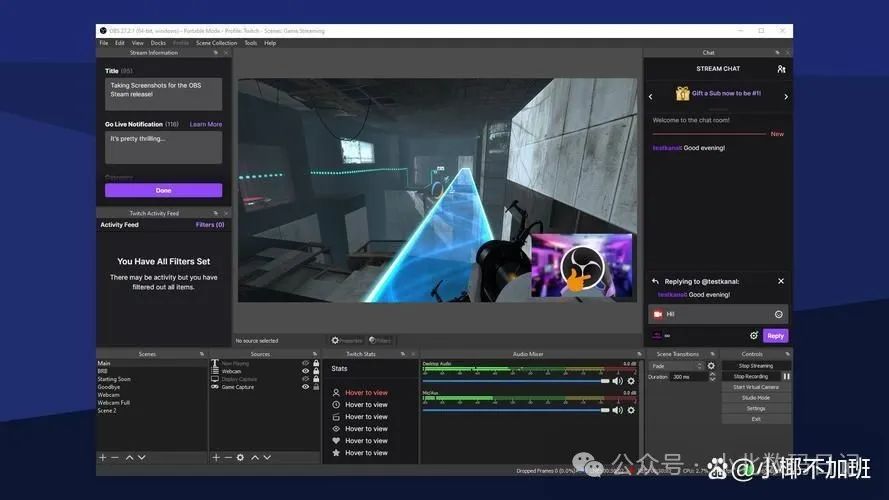Click the star subscribers icon in Twitch Stats
Viewport: 889px width, 500px height.
tap(336, 452)
